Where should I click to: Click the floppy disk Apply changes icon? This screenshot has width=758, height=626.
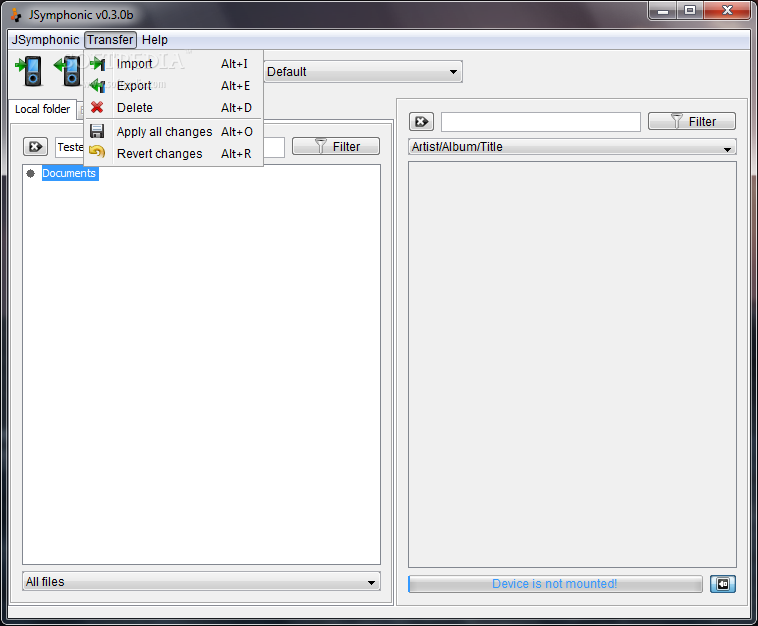click(97, 131)
